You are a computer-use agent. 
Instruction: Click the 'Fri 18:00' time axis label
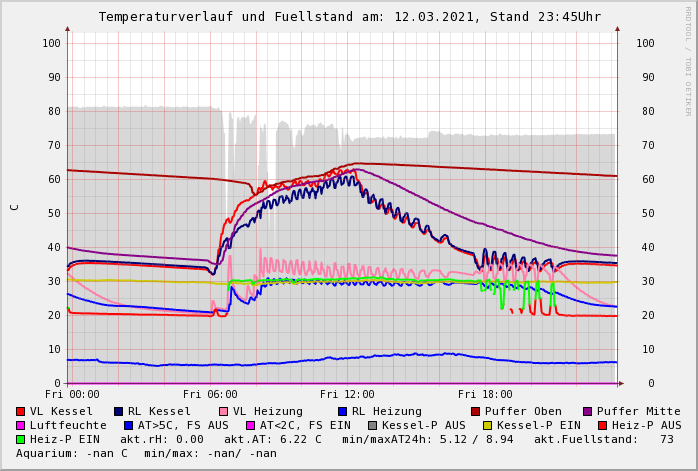pyautogui.click(x=485, y=395)
